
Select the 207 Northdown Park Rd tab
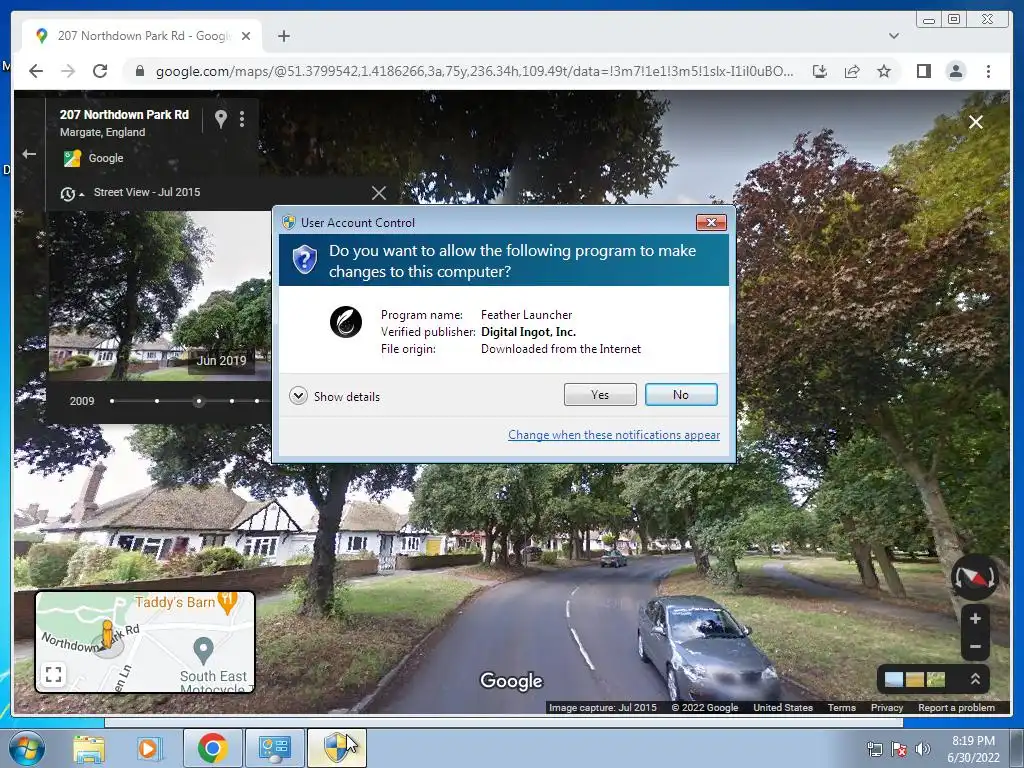(143, 36)
